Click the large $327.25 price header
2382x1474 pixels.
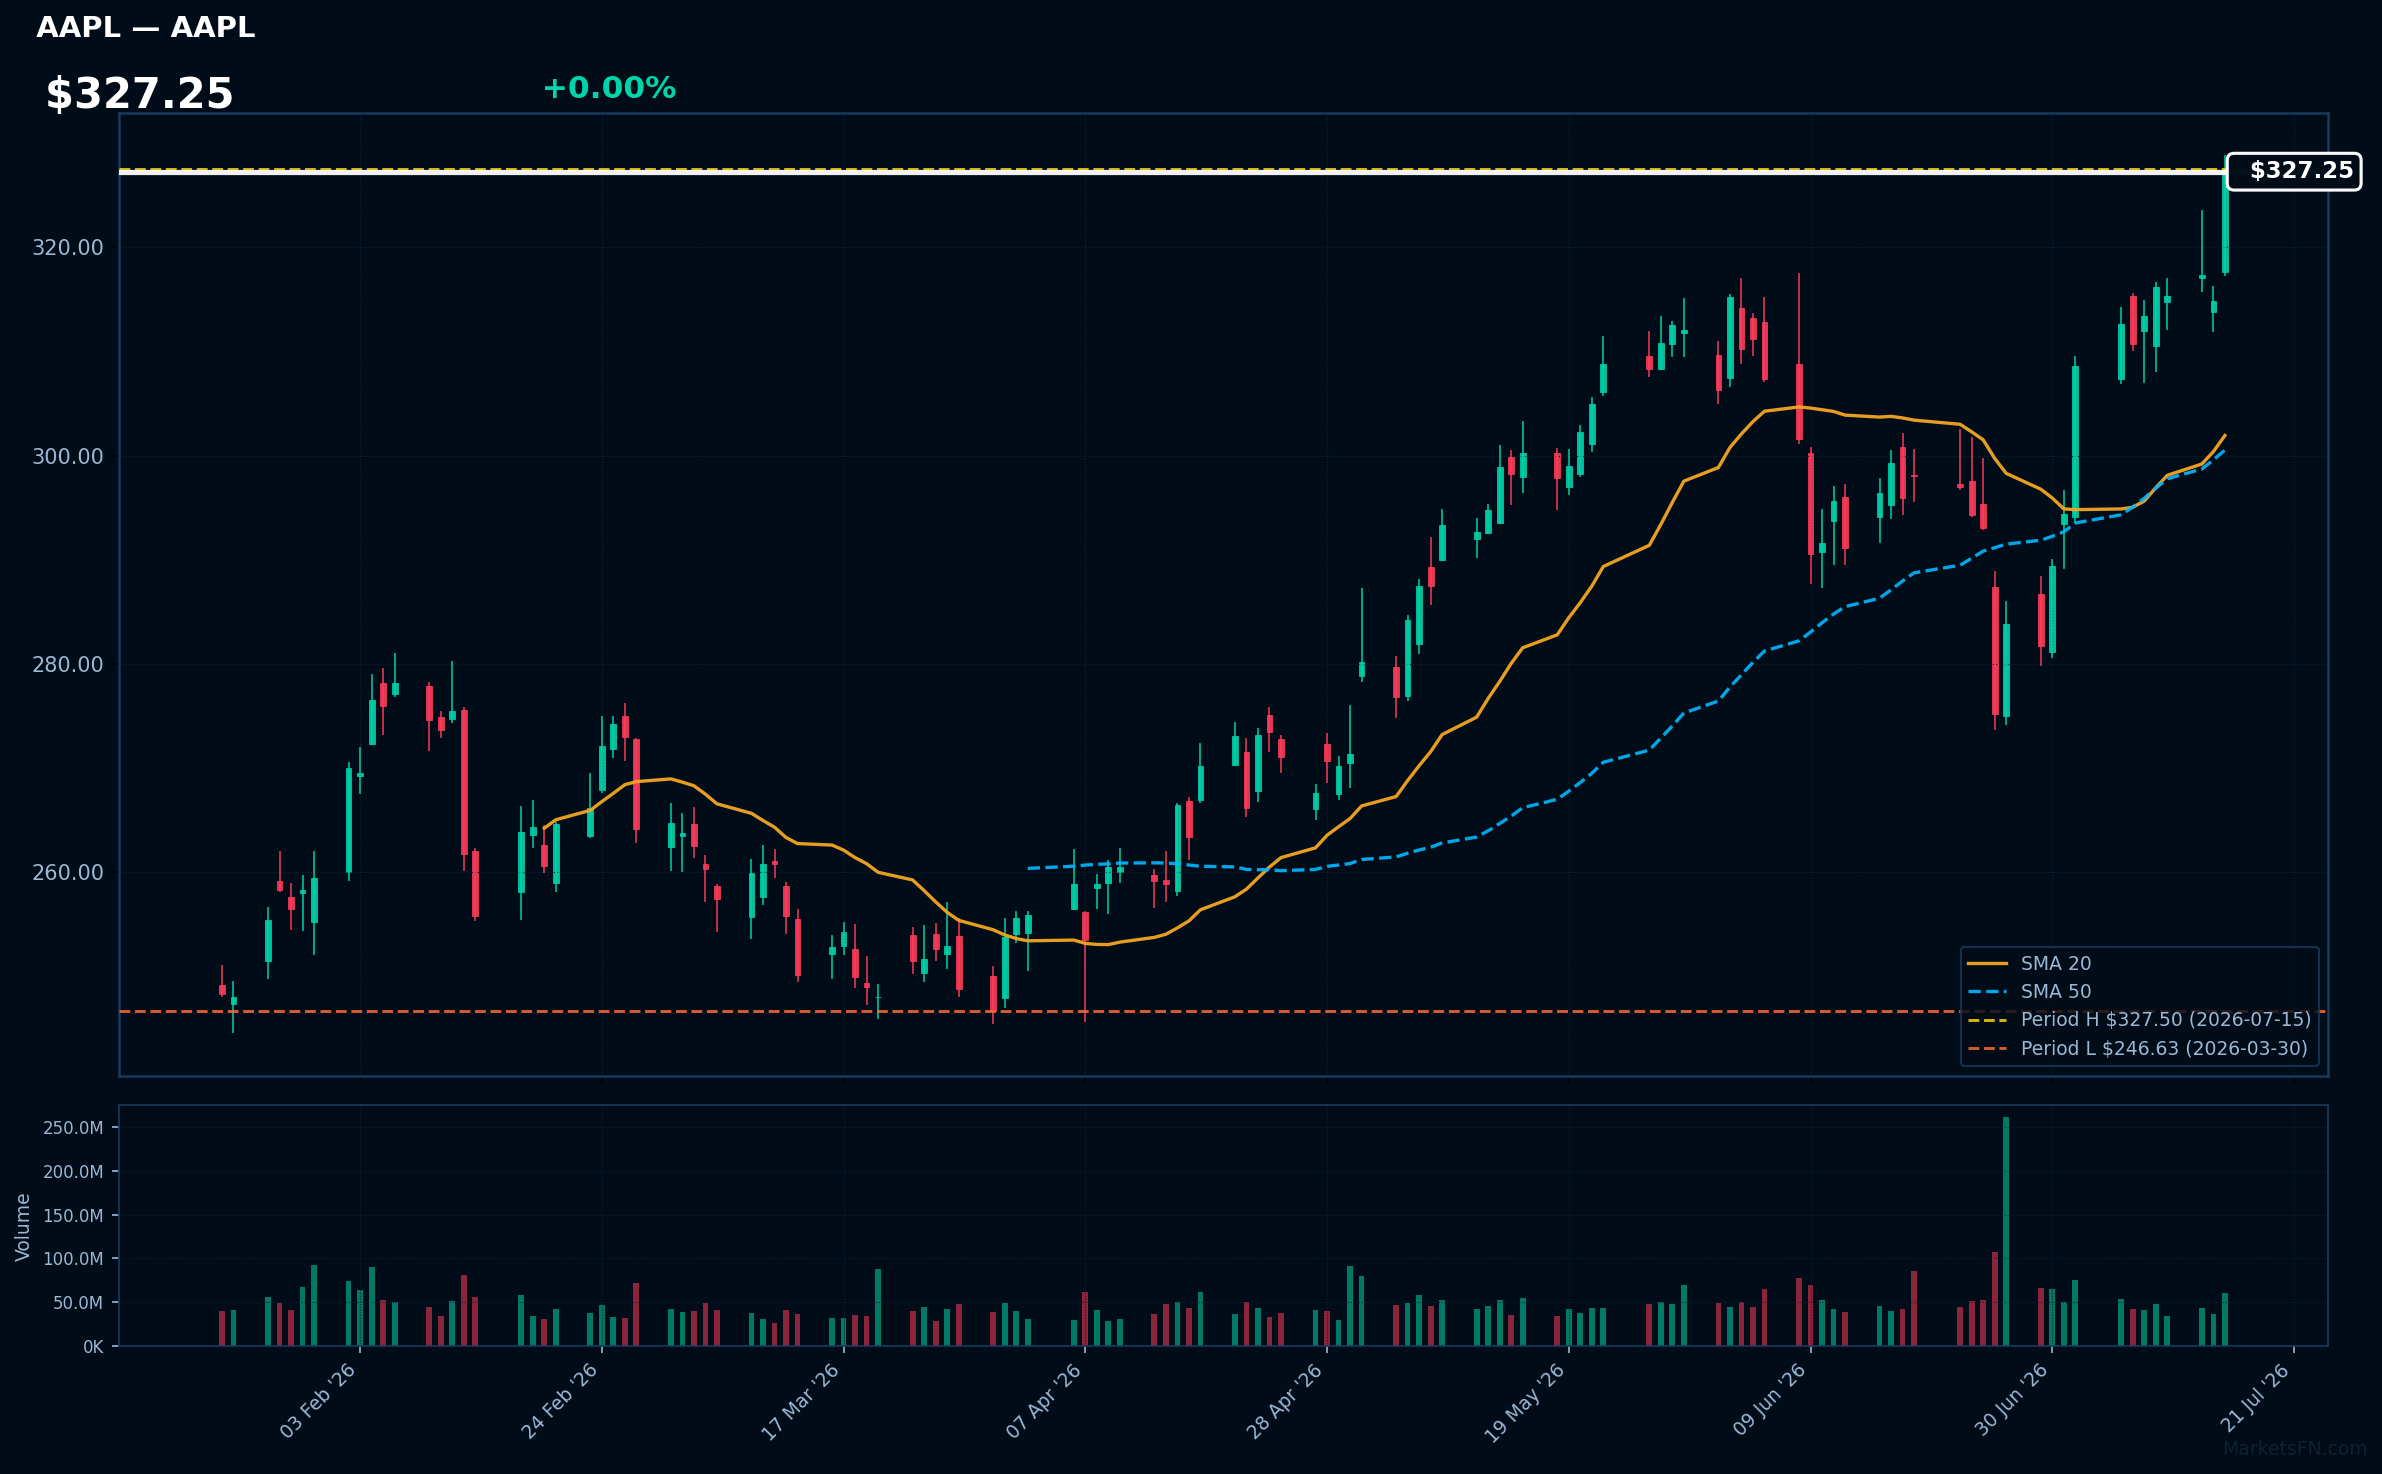tap(139, 94)
